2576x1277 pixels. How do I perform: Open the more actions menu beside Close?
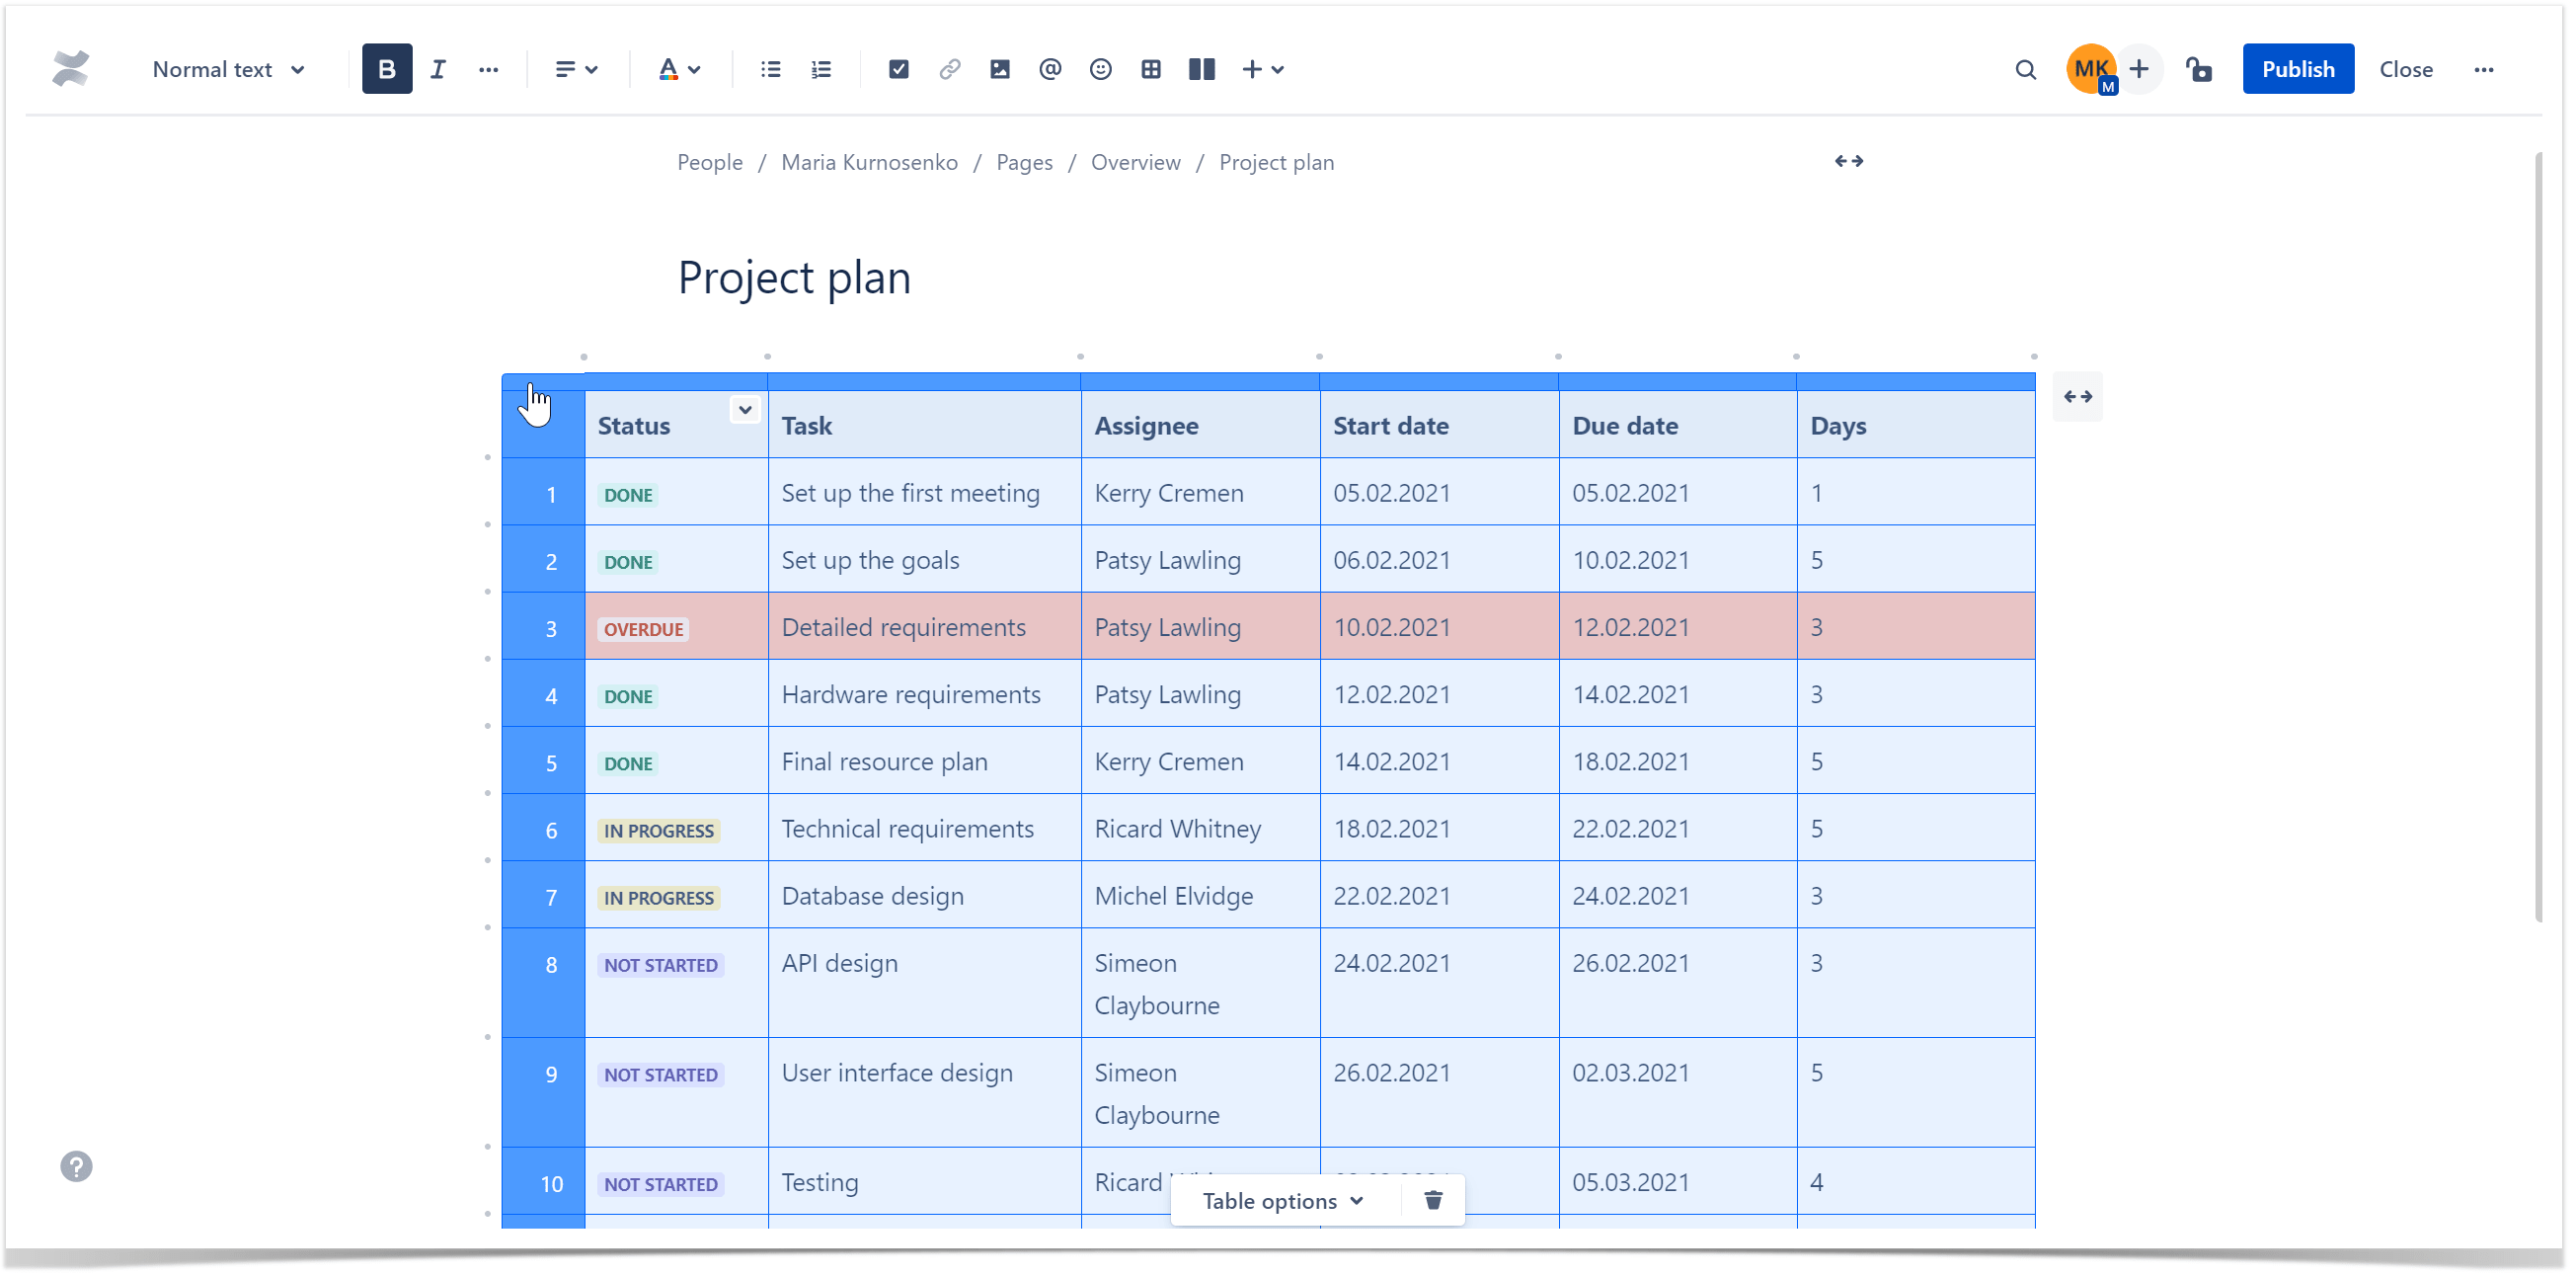coord(2484,69)
